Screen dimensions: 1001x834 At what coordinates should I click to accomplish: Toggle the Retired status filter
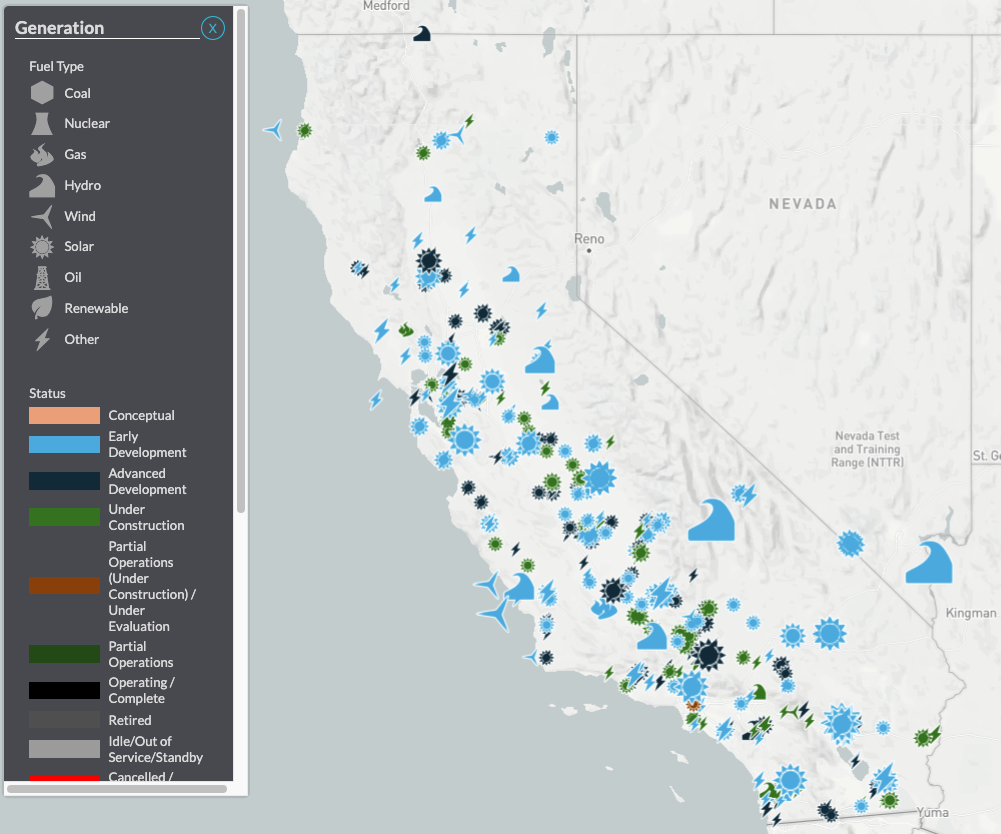[62, 720]
